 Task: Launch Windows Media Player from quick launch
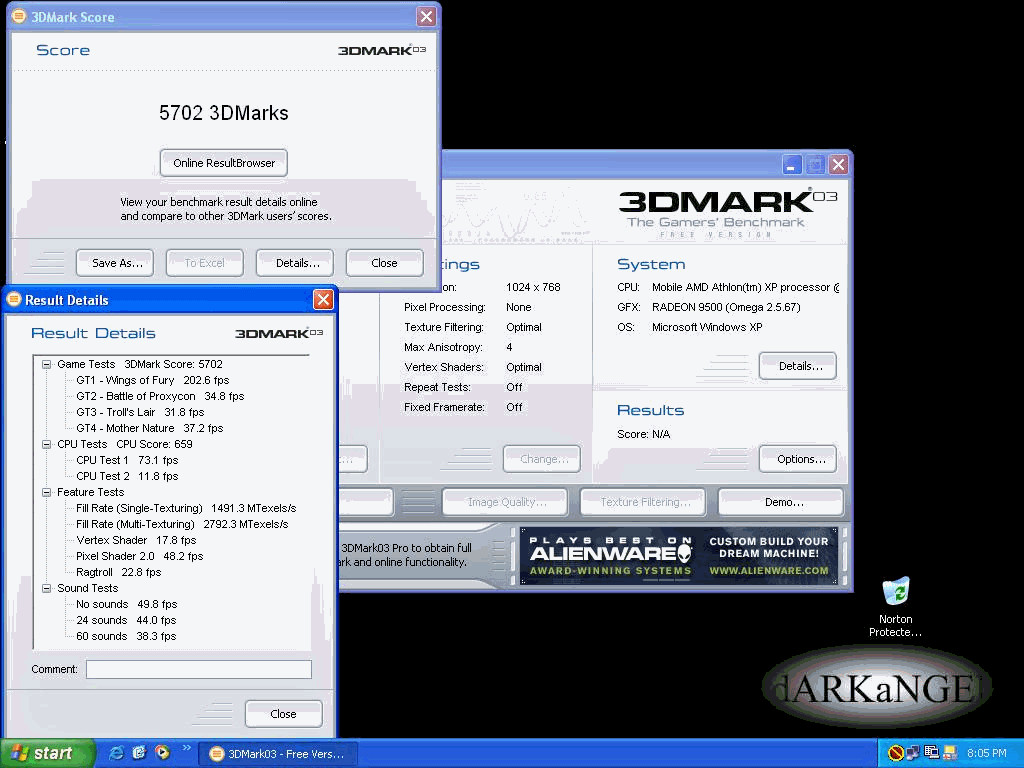[162, 753]
